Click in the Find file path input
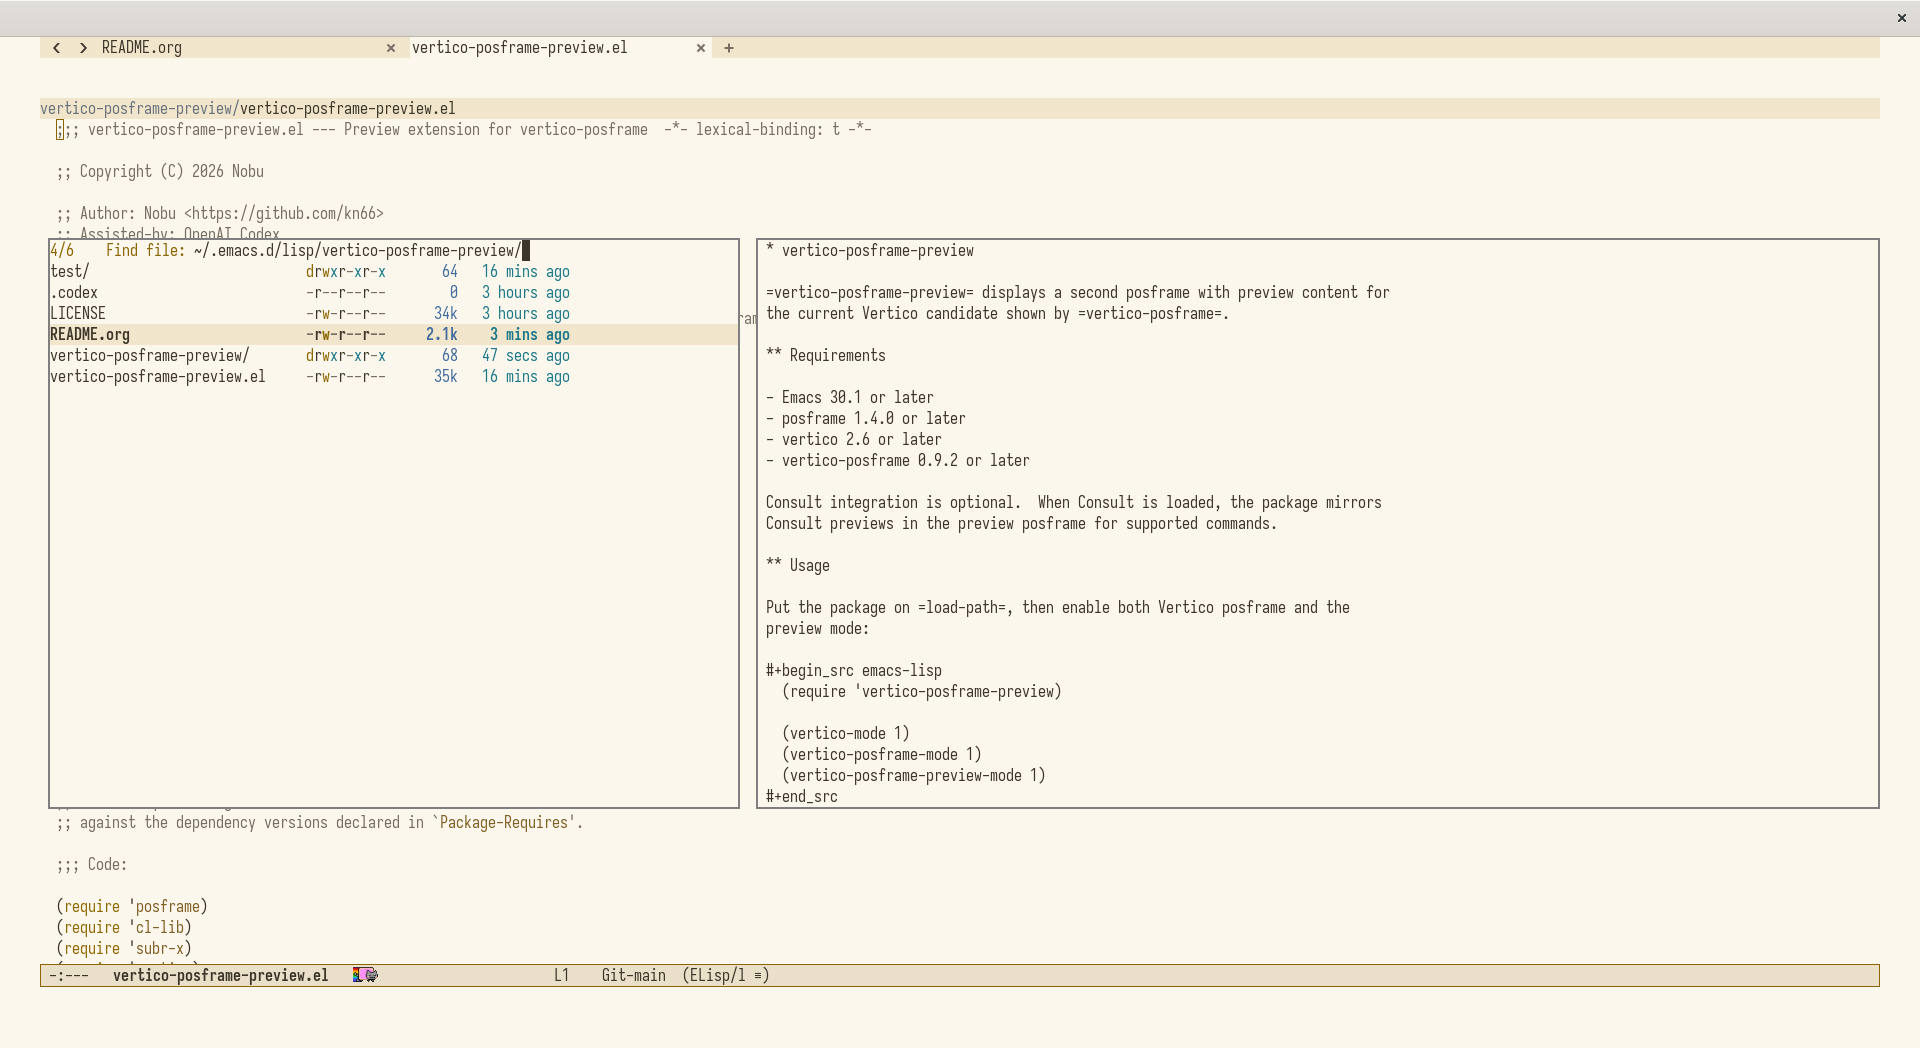Viewport: 1920px width, 1048px height. click(x=358, y=251)
